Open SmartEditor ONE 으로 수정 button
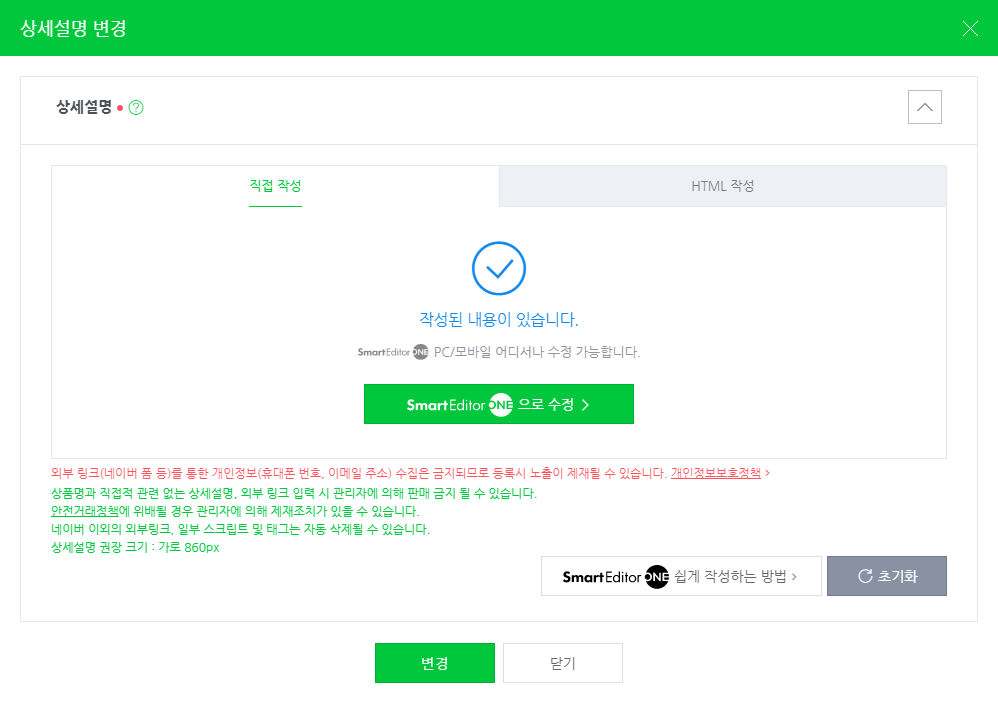 coord(498,404)
